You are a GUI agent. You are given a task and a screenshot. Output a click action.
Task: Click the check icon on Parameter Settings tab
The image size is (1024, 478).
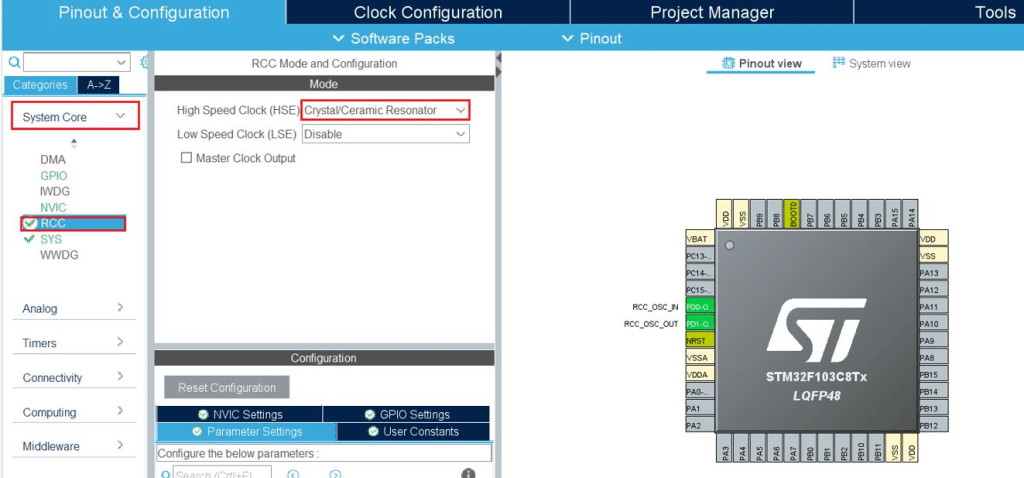197,432
